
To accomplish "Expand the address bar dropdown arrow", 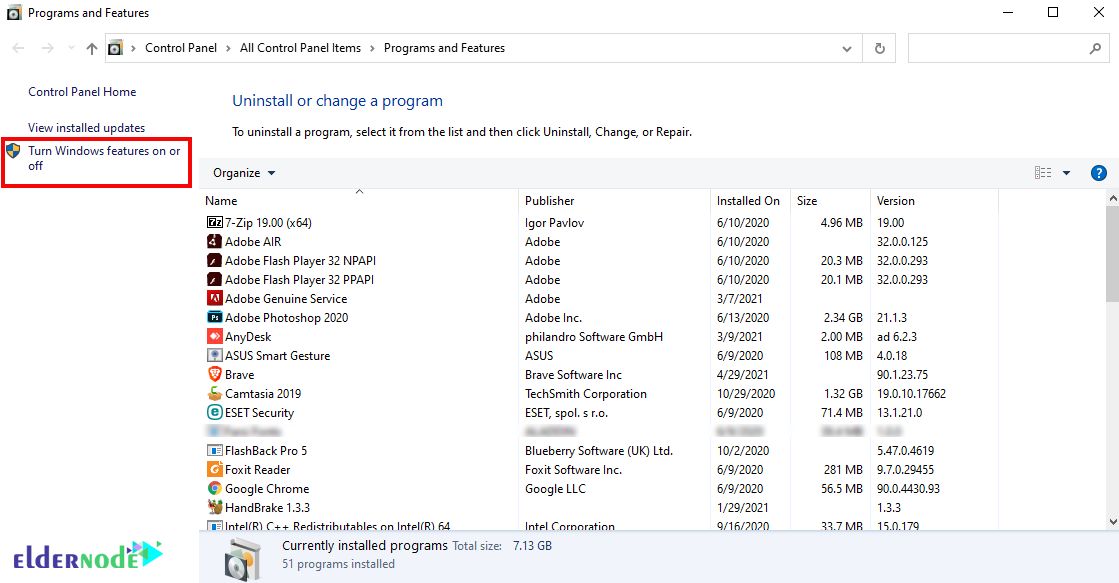I will coord(846,47).
